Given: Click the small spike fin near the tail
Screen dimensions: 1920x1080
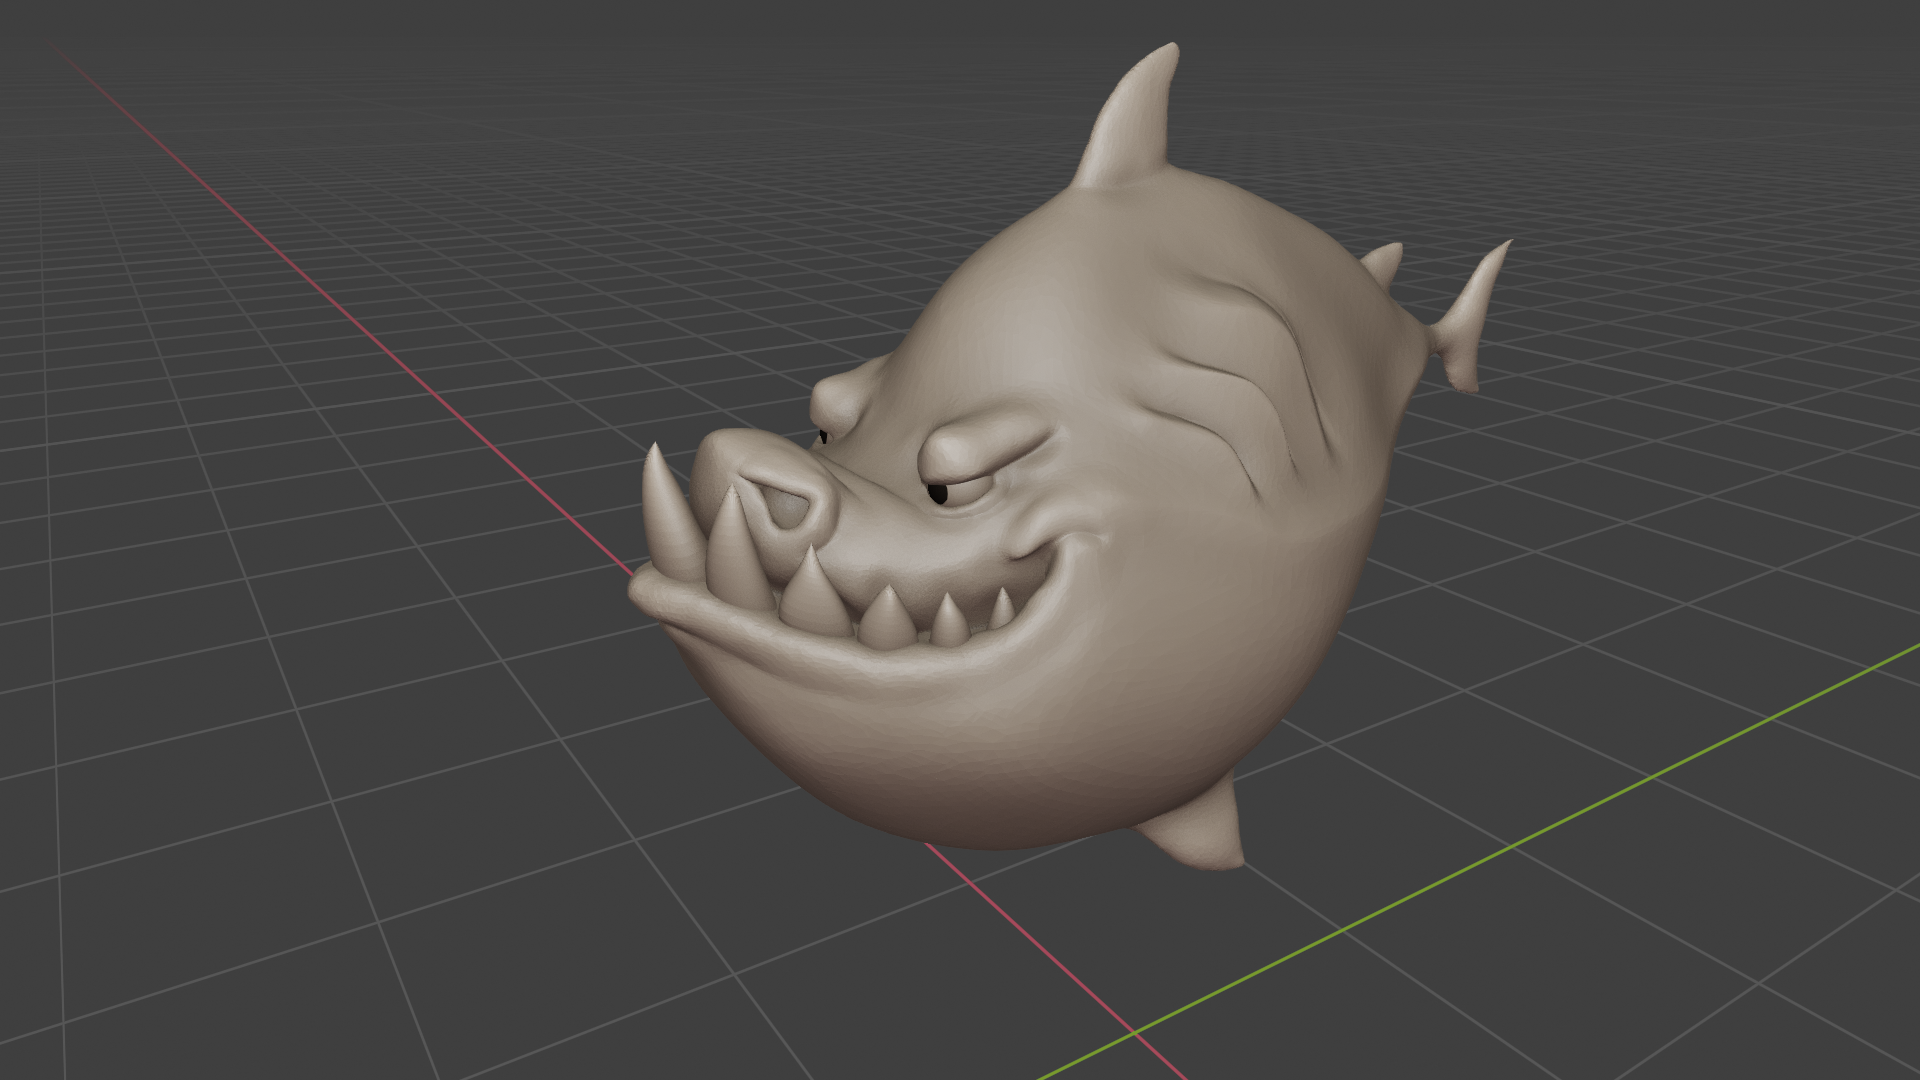Looking at the screenshot, I should (x=1385, y=263).
